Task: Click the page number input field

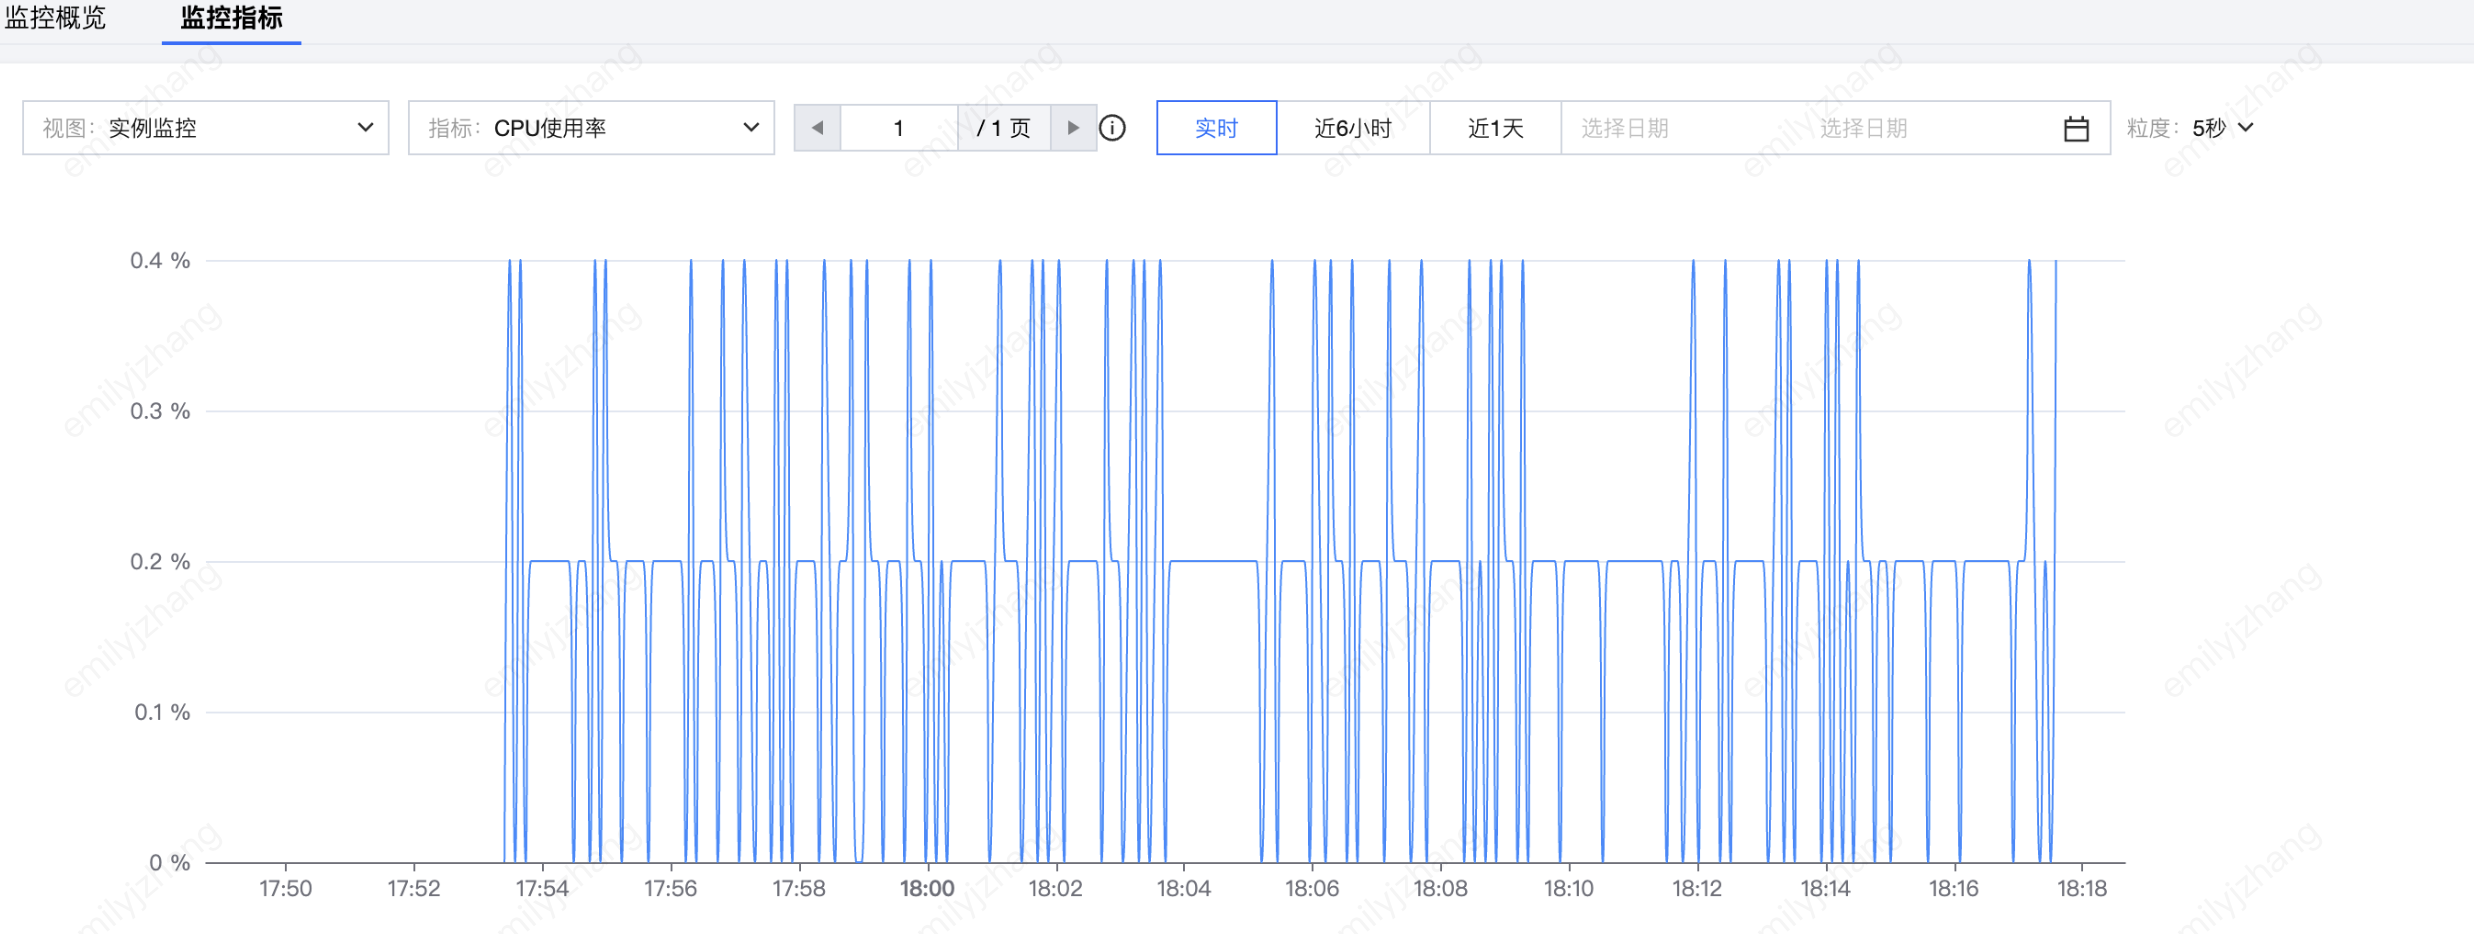Action: point(898,128)
